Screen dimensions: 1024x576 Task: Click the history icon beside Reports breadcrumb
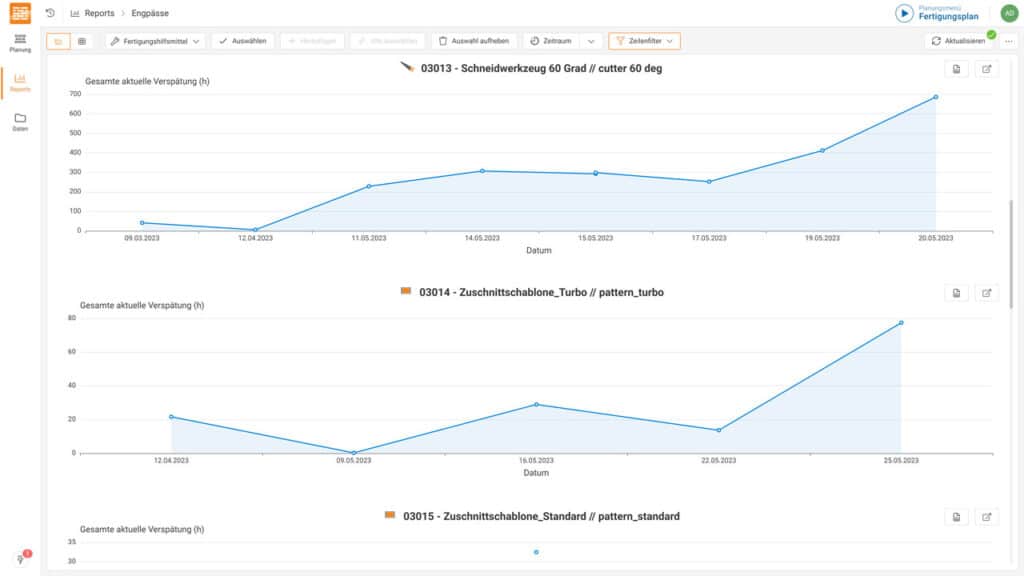pos(50,13)
